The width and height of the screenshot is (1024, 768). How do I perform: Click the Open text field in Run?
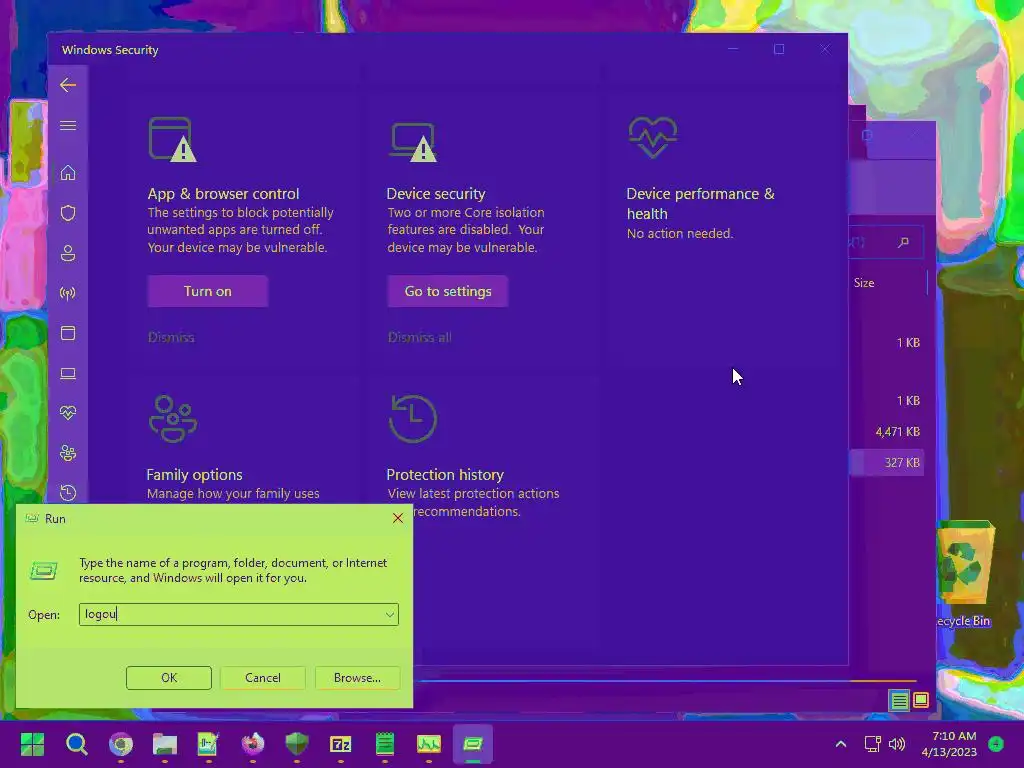click(x=239, y=614)
